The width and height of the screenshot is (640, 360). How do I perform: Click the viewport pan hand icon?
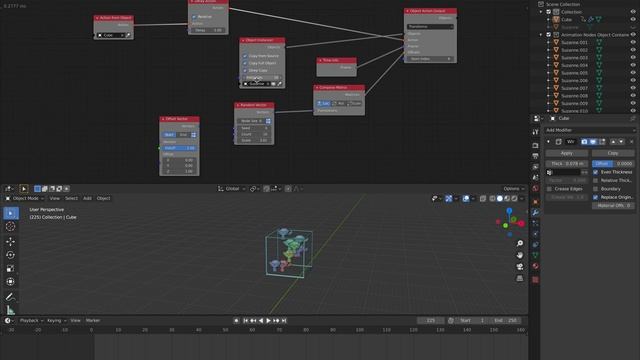pyautogui.click(x=520, y=255)
